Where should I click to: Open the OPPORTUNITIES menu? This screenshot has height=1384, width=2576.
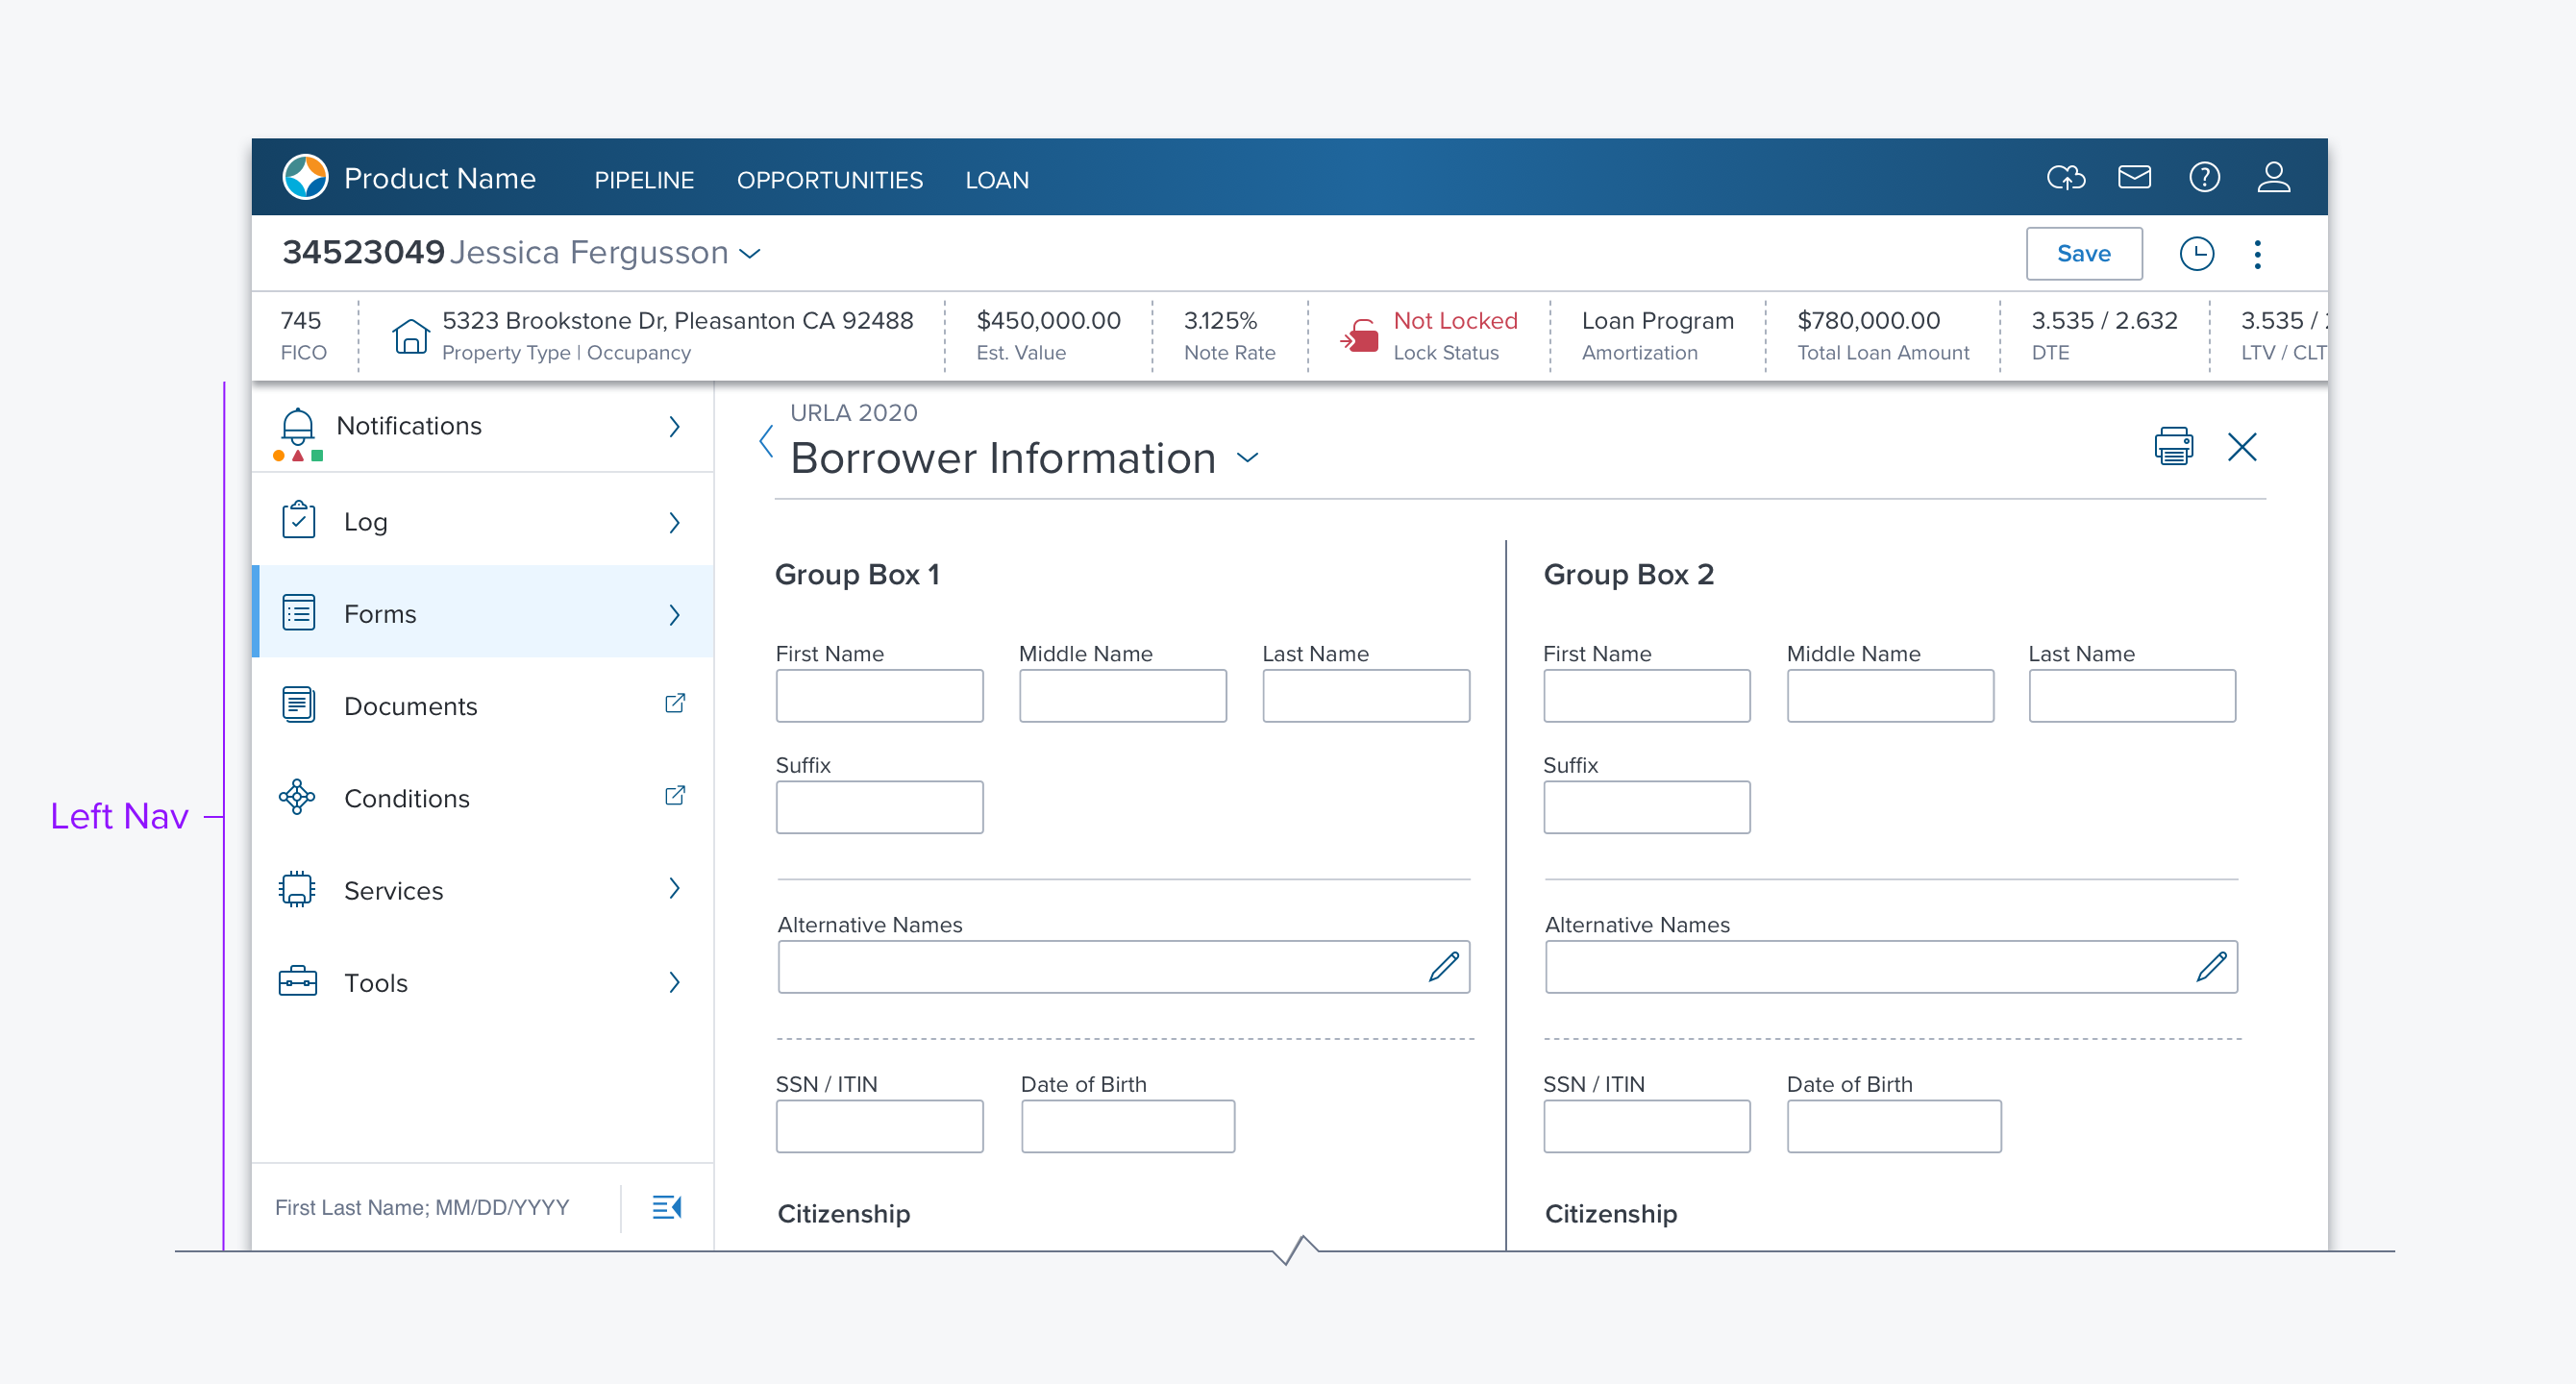coord(830,180)
